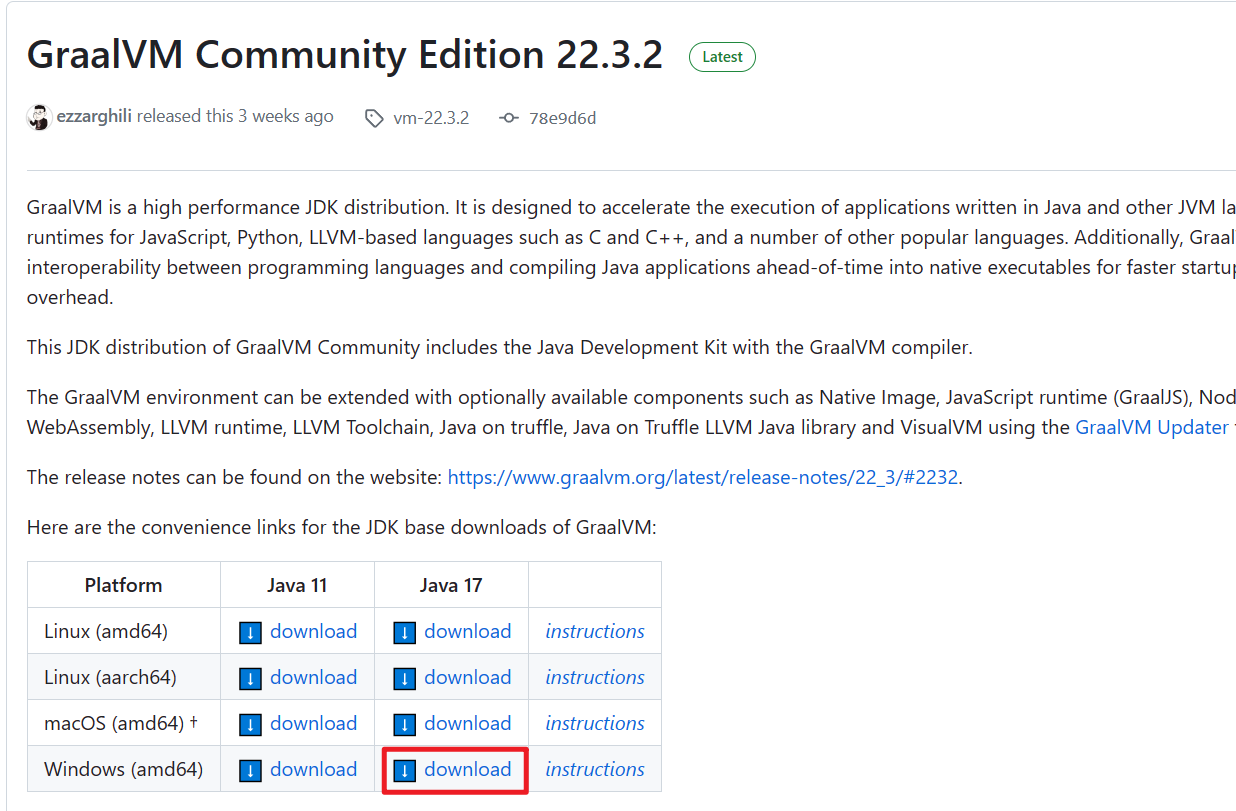
Task: Open the GraalVM Community Edition 22.3.2 title
Action: [345, 55]
